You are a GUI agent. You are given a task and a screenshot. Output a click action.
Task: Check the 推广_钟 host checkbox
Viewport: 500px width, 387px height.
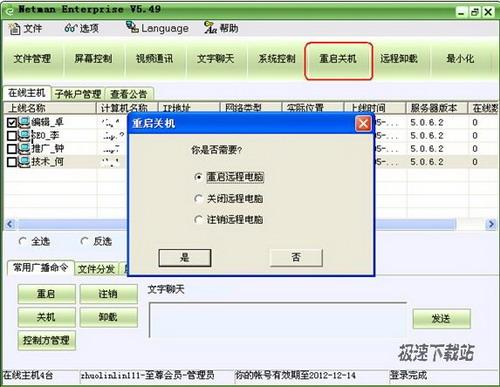pos(12,149)
